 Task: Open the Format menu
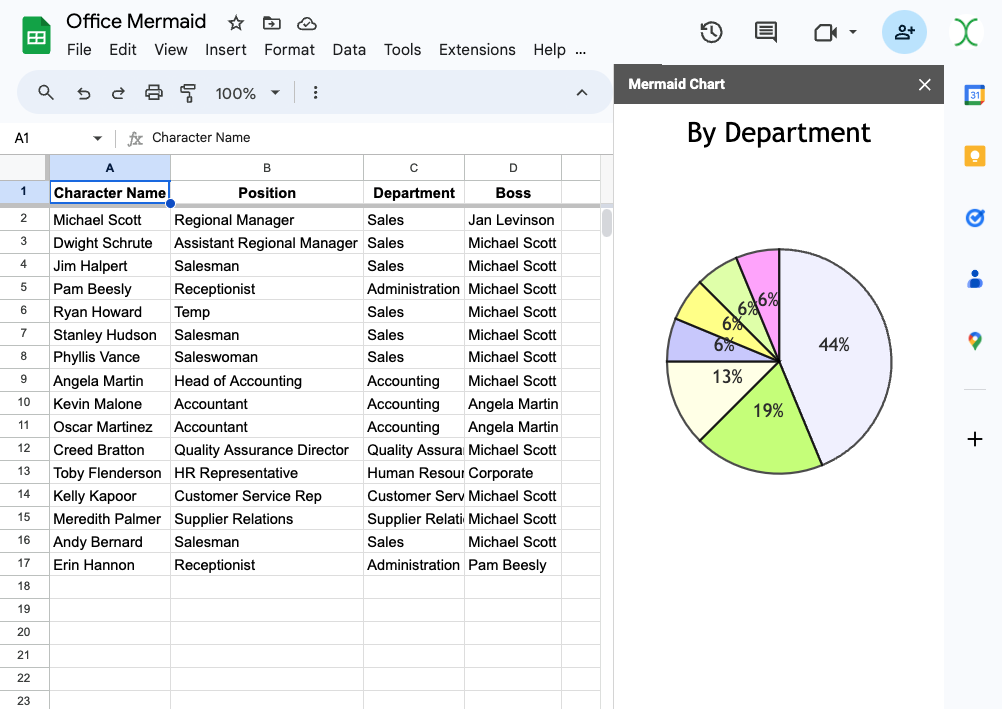[289, 50]
